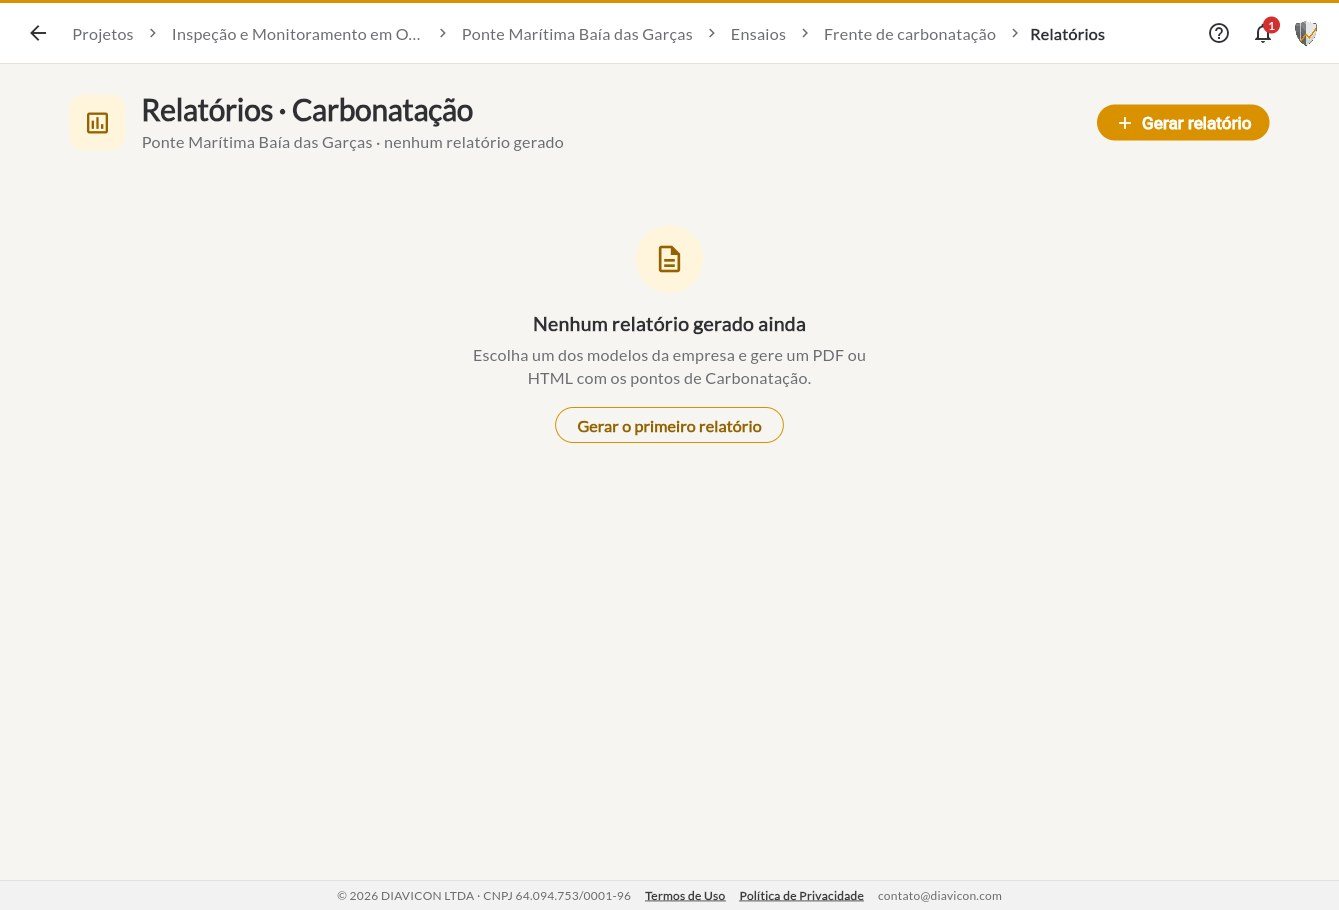The width and height of the screenshot is (1339, 910).
Task: Open the Inspeção e Monitoramento breadcrumb
Action: (x=296, y=34)
